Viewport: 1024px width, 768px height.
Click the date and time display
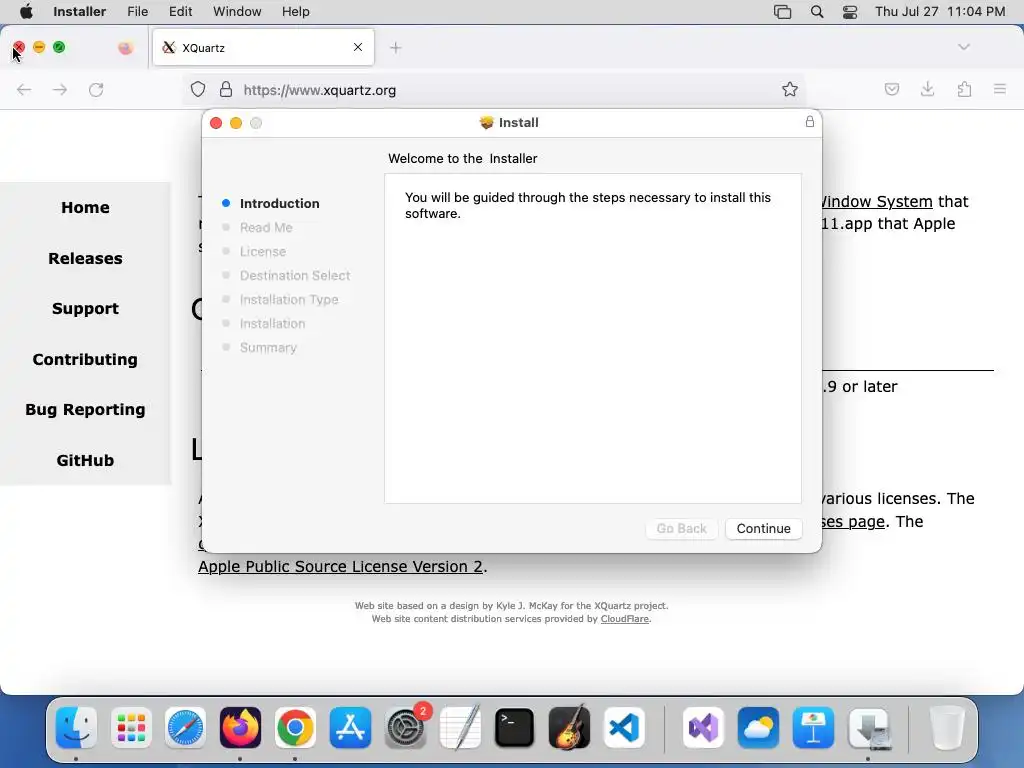click(x=940, y=11)
